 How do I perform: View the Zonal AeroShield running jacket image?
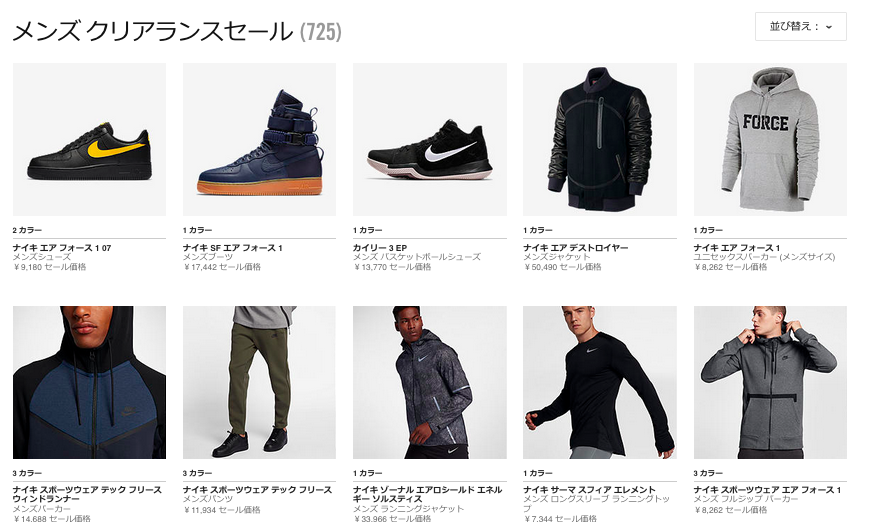point(430,382)
